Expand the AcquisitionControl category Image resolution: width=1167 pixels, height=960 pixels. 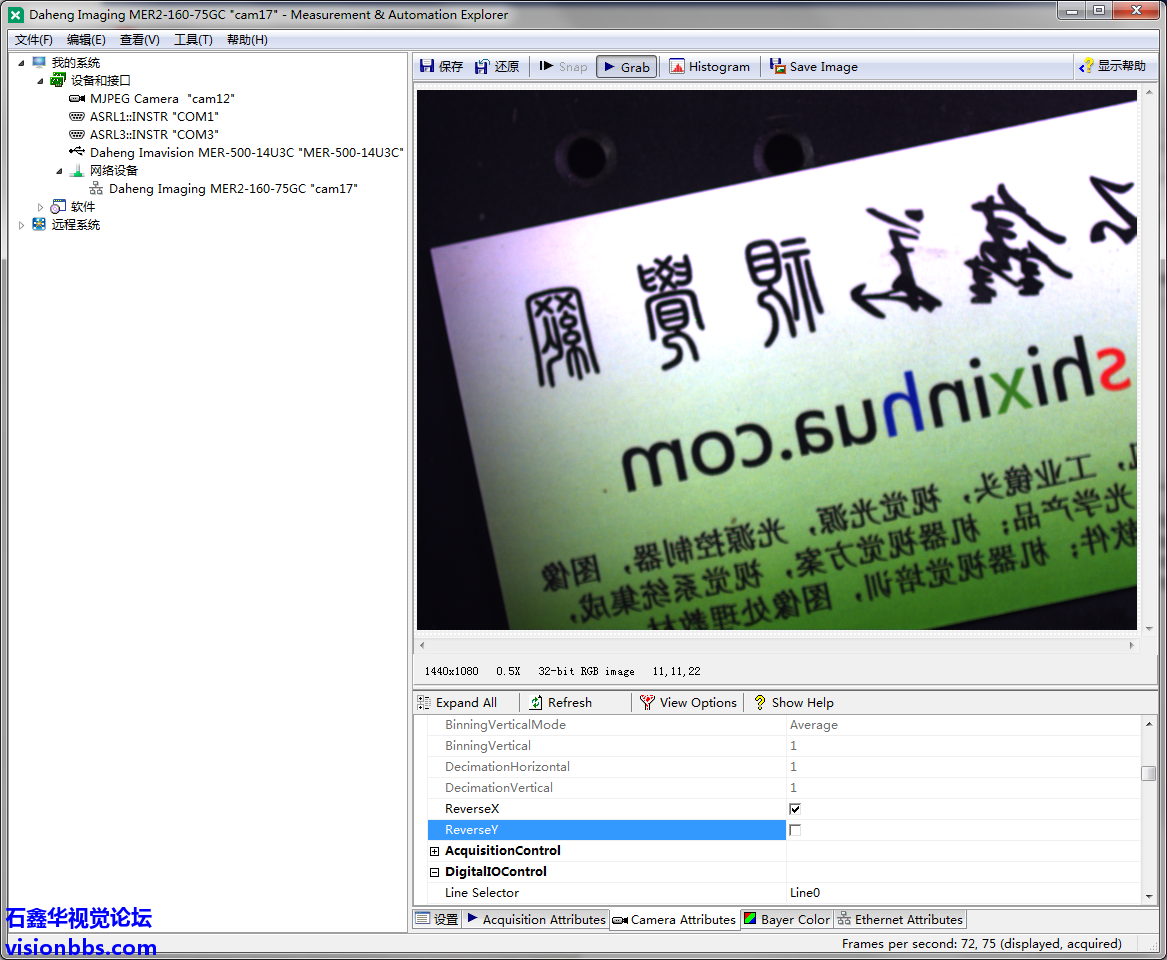click(x=434, y=851)
